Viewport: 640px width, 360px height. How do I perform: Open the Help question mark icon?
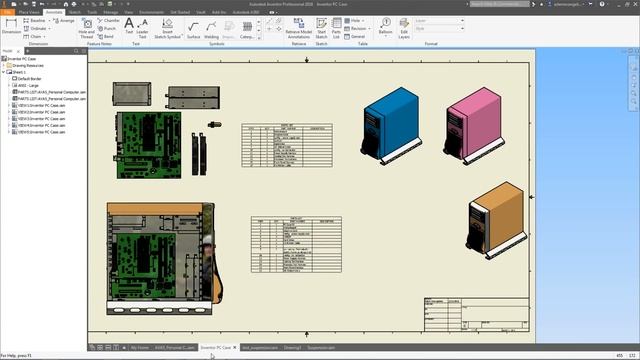pos(602,4)
